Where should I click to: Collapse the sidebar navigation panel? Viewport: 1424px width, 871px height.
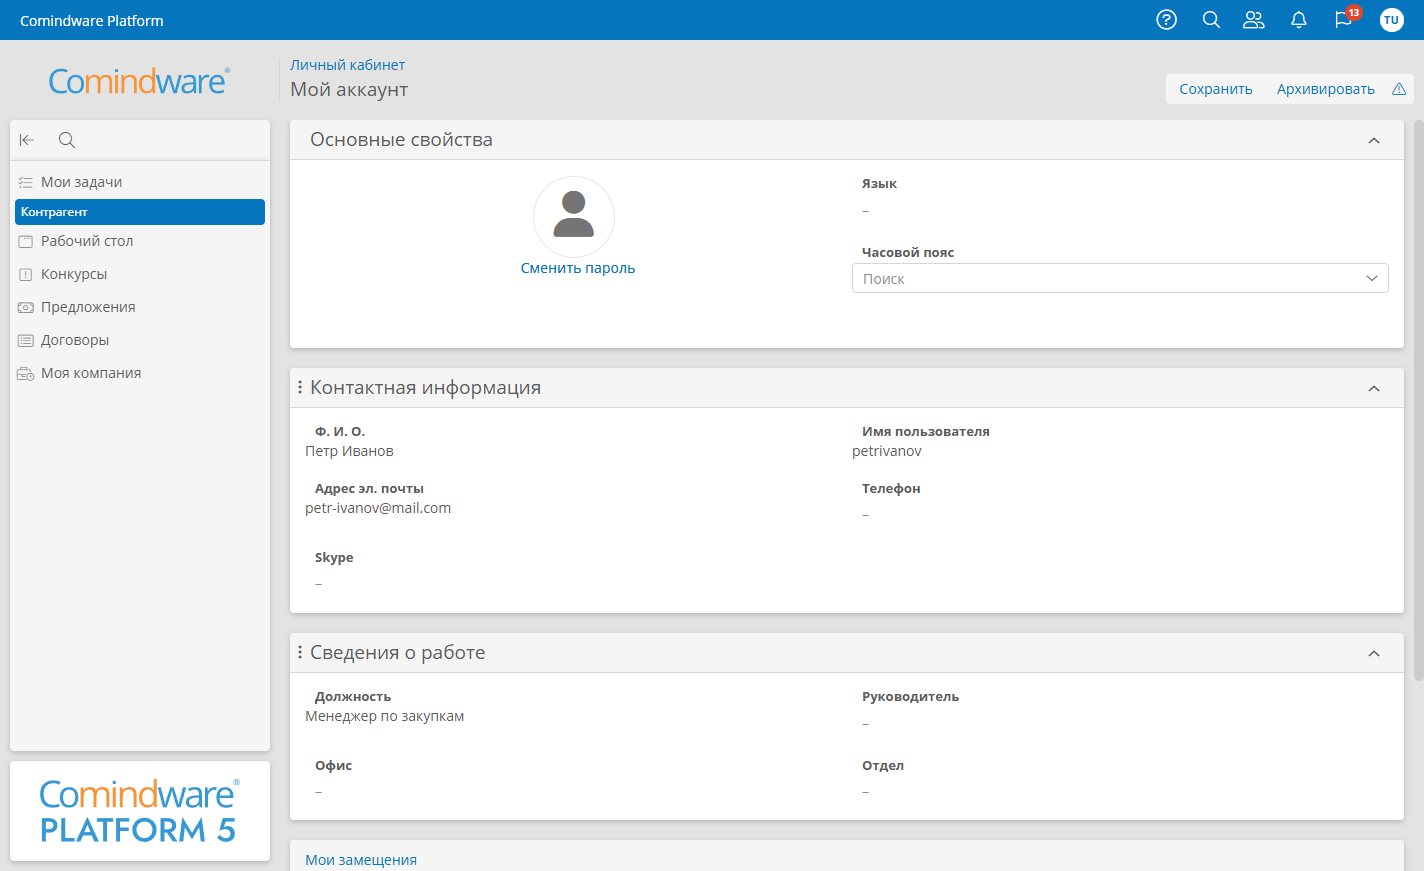click(x=27, y=140)
